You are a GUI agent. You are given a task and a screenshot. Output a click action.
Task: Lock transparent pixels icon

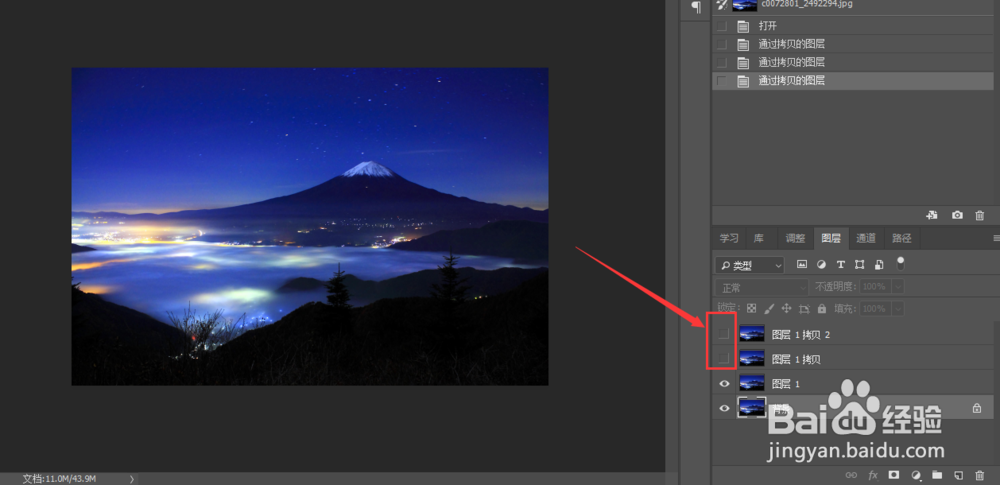click(x=751, y=308)
